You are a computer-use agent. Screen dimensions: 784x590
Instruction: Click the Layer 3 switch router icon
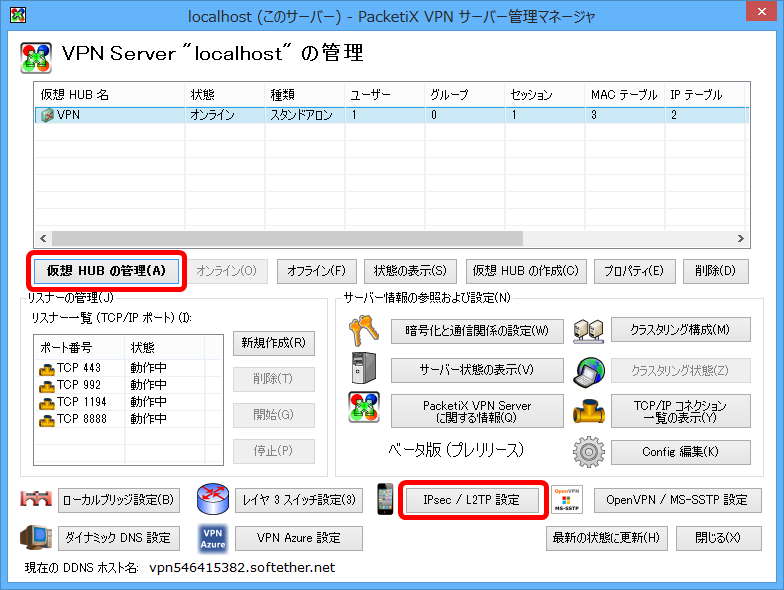pyautogui.click(x=213, y=499)
